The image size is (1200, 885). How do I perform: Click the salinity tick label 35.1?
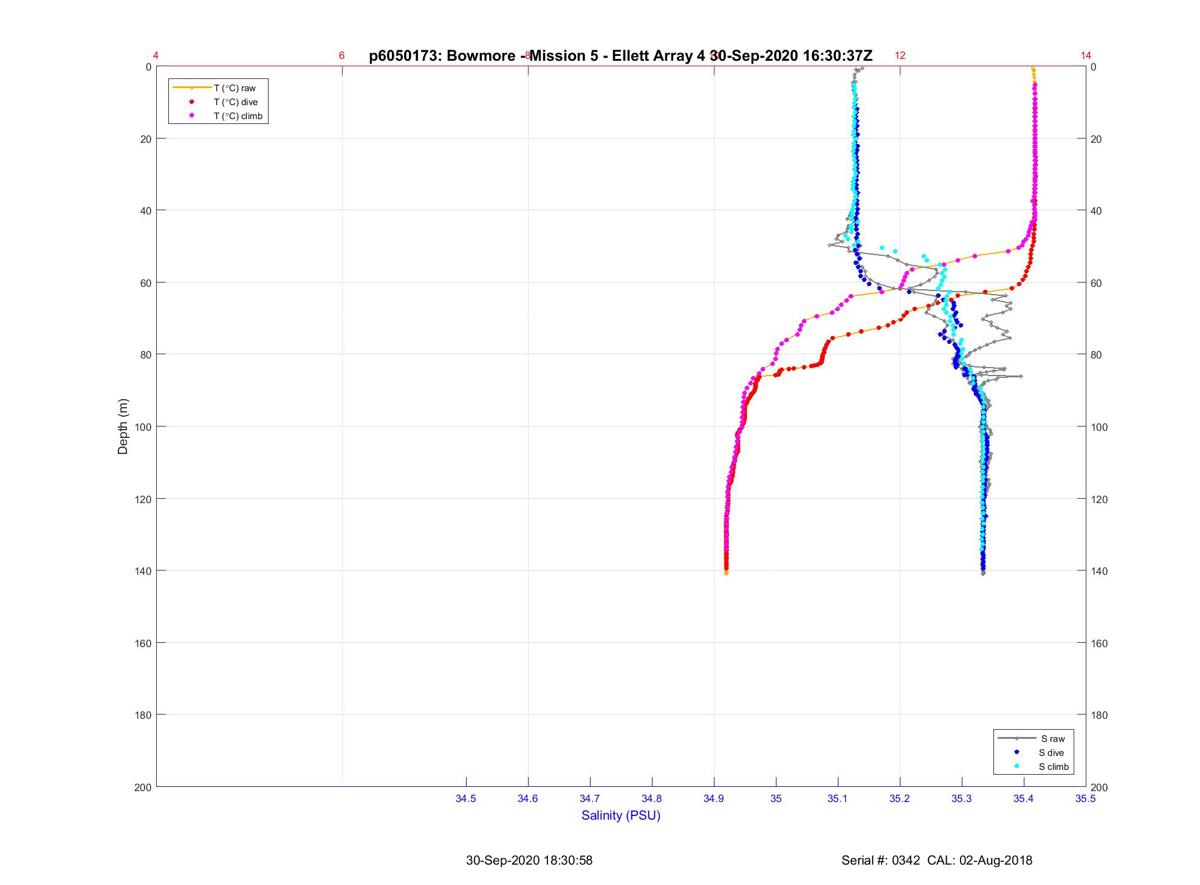838,799
